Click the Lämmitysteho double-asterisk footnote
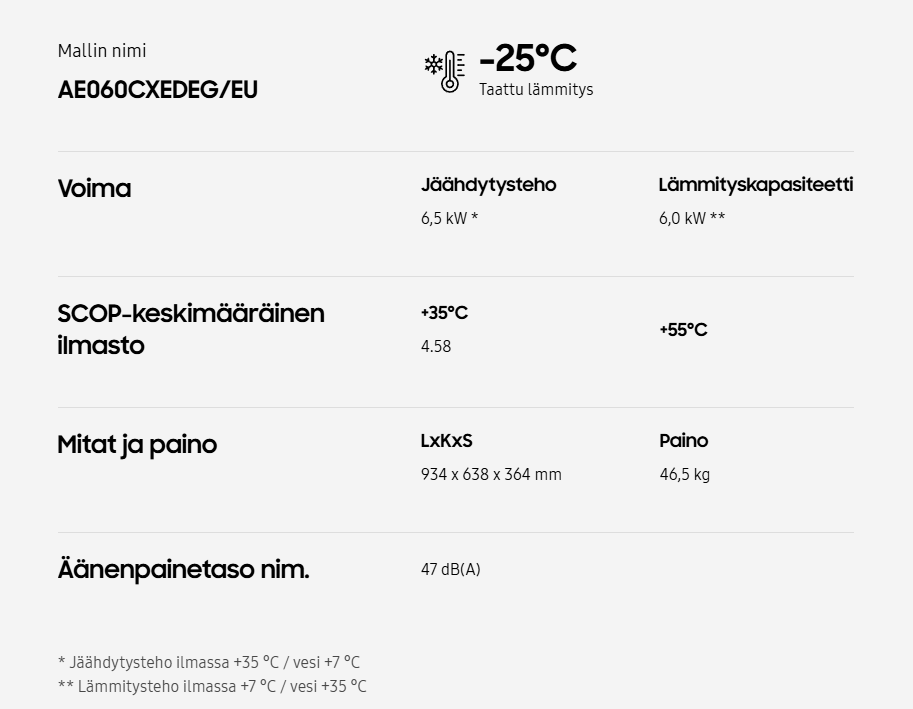 coord(212,686)
